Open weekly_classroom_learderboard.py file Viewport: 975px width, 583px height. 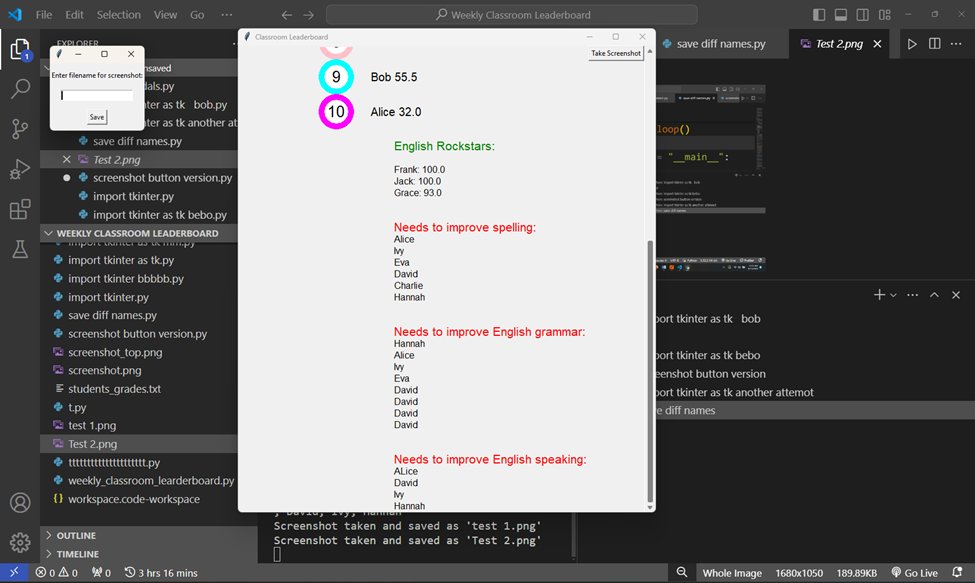151,480
